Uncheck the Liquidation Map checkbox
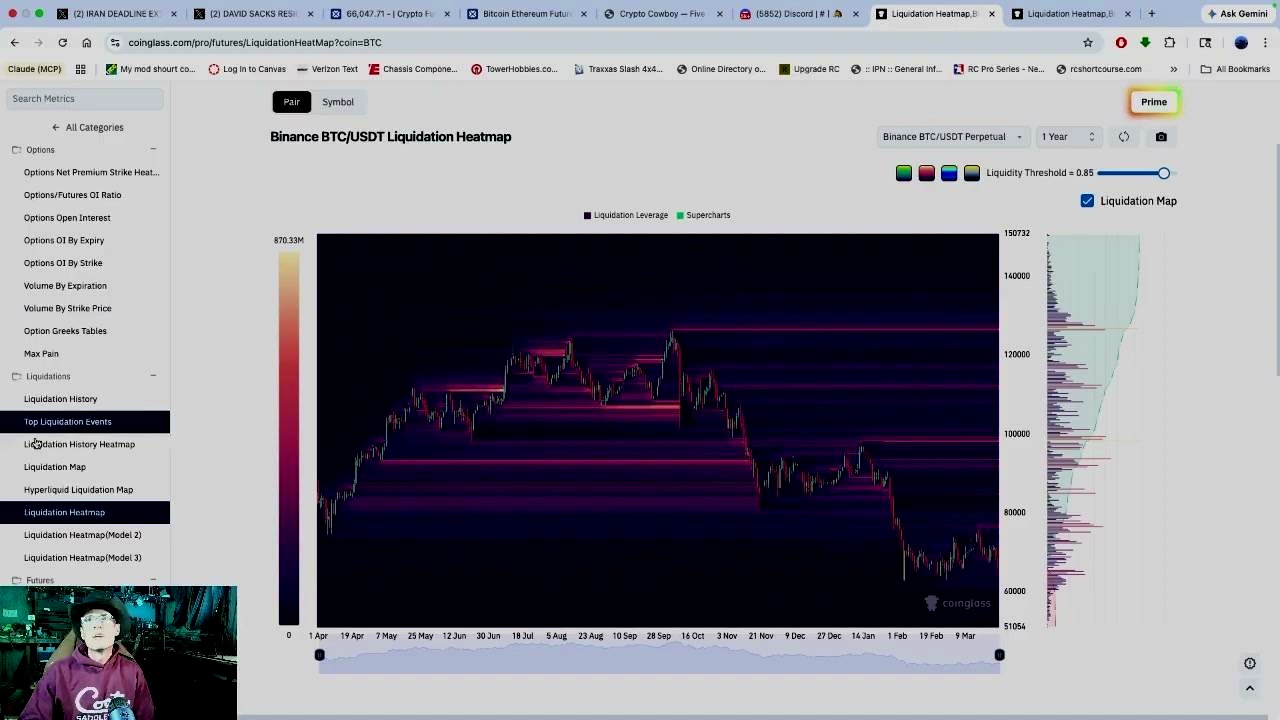 pyautogui.click(x=1087, y=201)
